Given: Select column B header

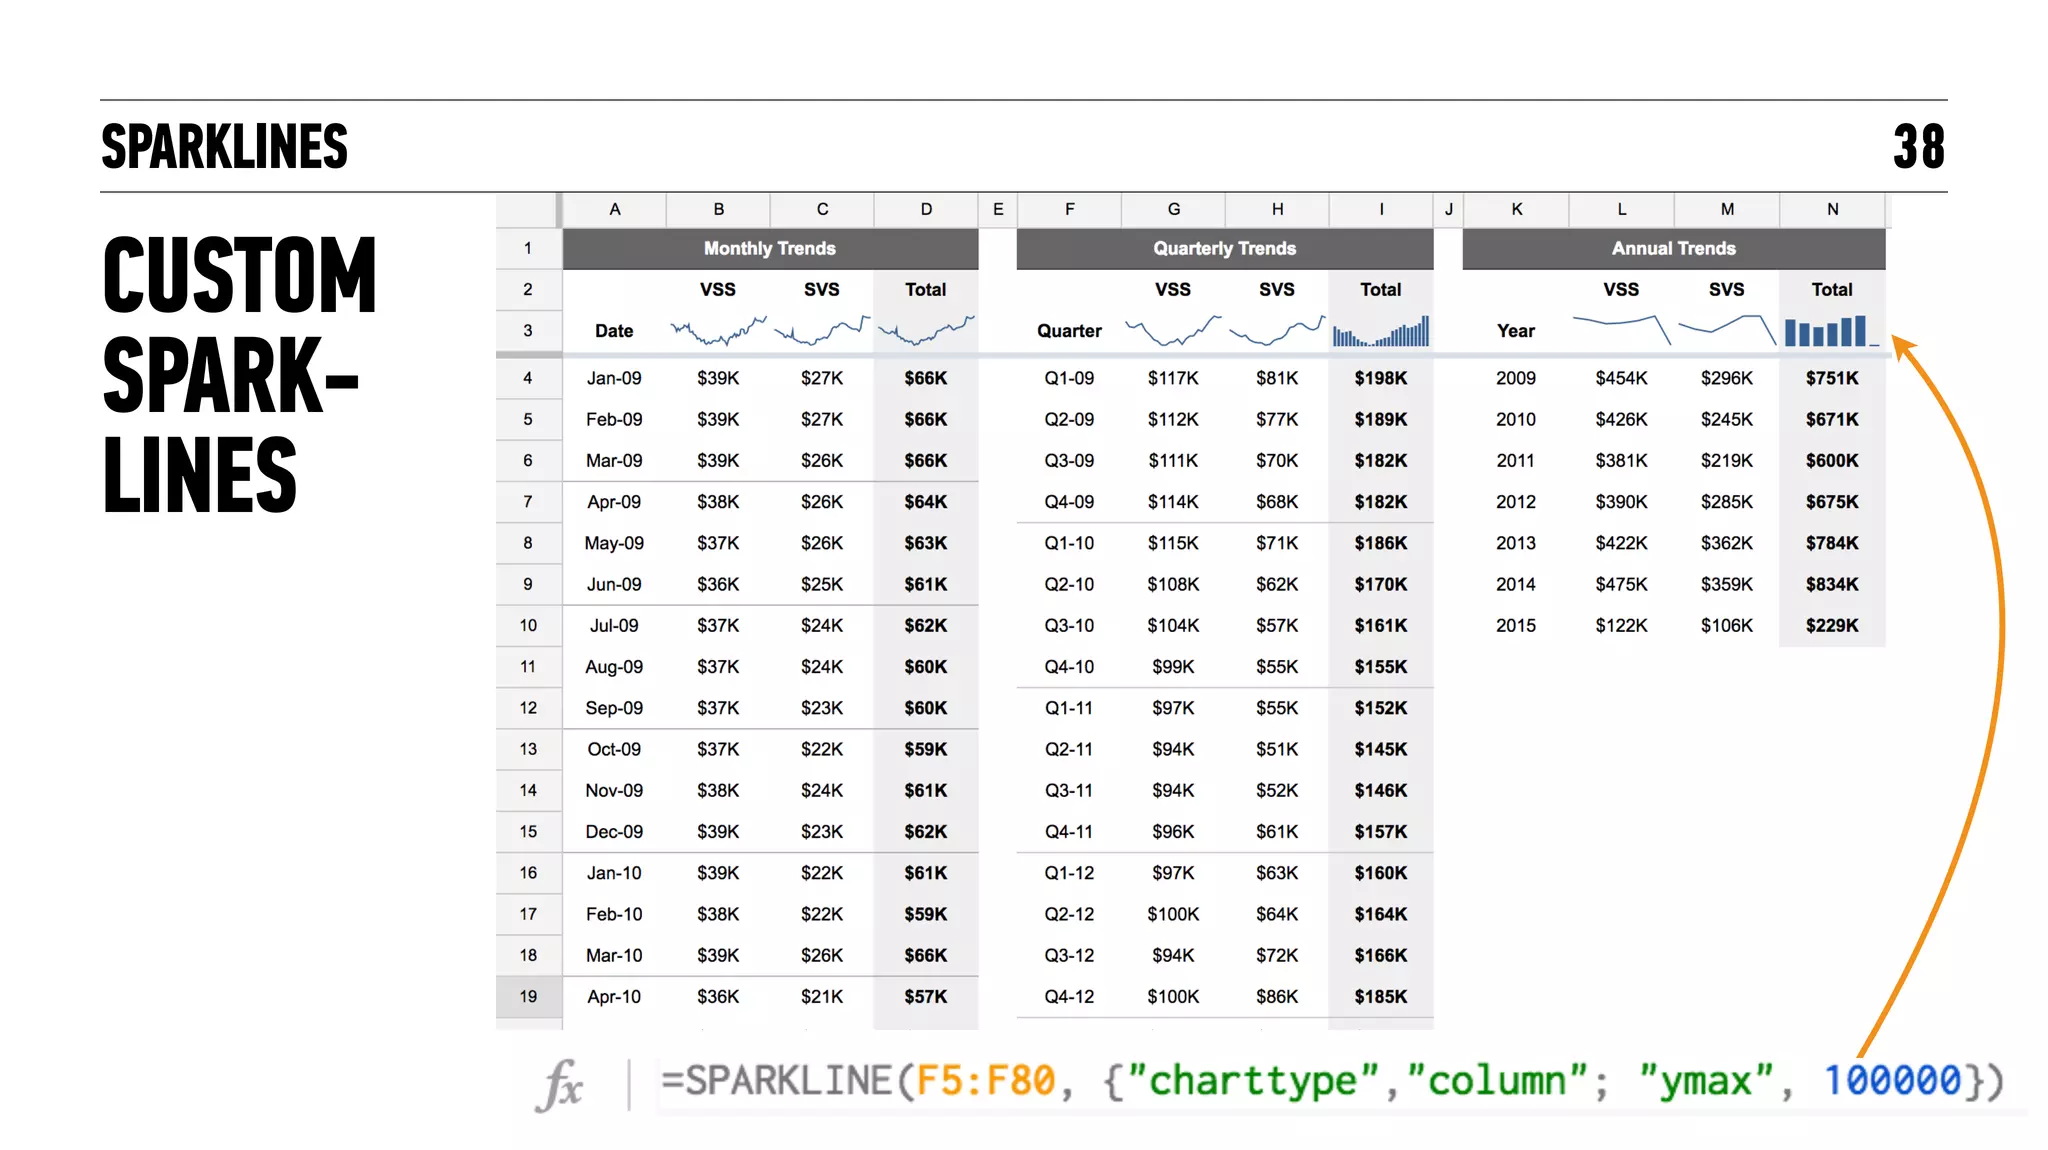Looking at the screenshot, I should 718,209.
